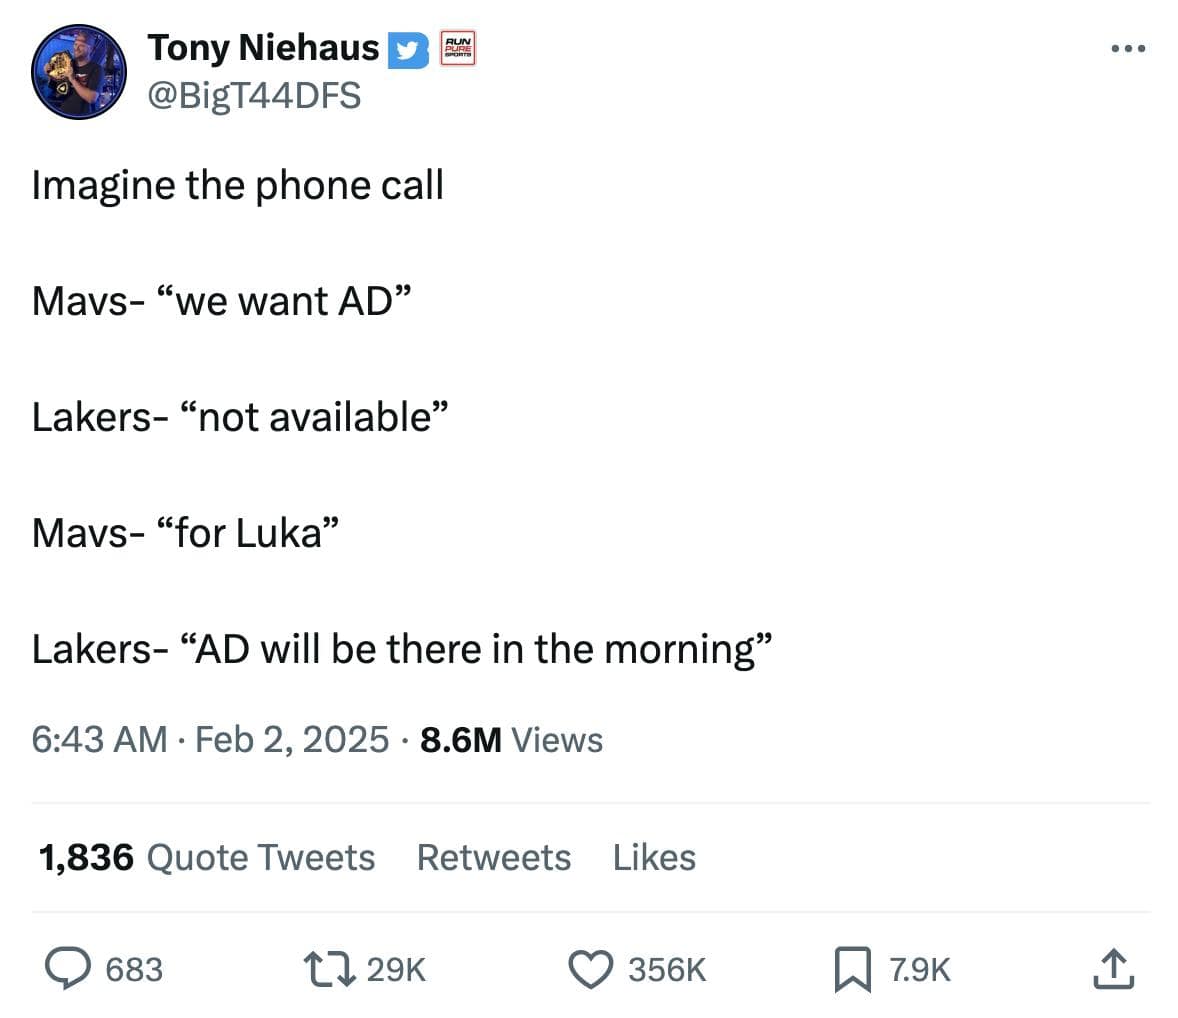The height and width of the screenshot is (1018, 1178).
Task: Bookmark the tweet via bookmark icon
Action: pyautogui.click(x=852, y=968)
